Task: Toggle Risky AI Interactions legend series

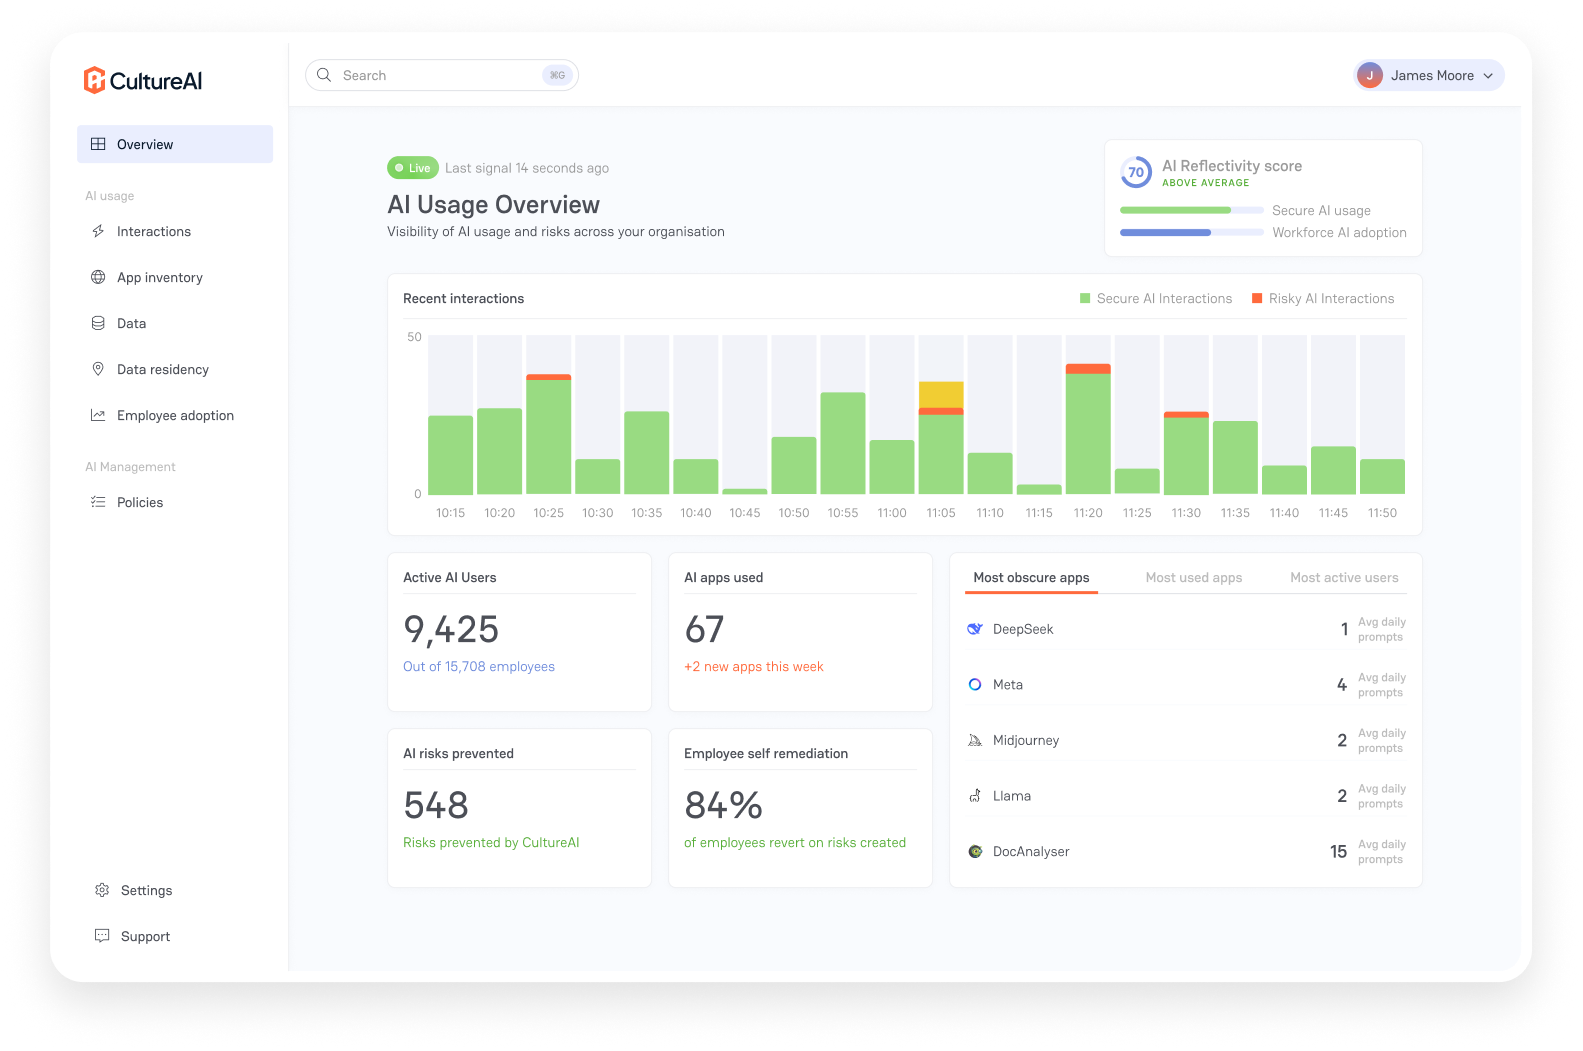Action: (x=1323, y=298)
